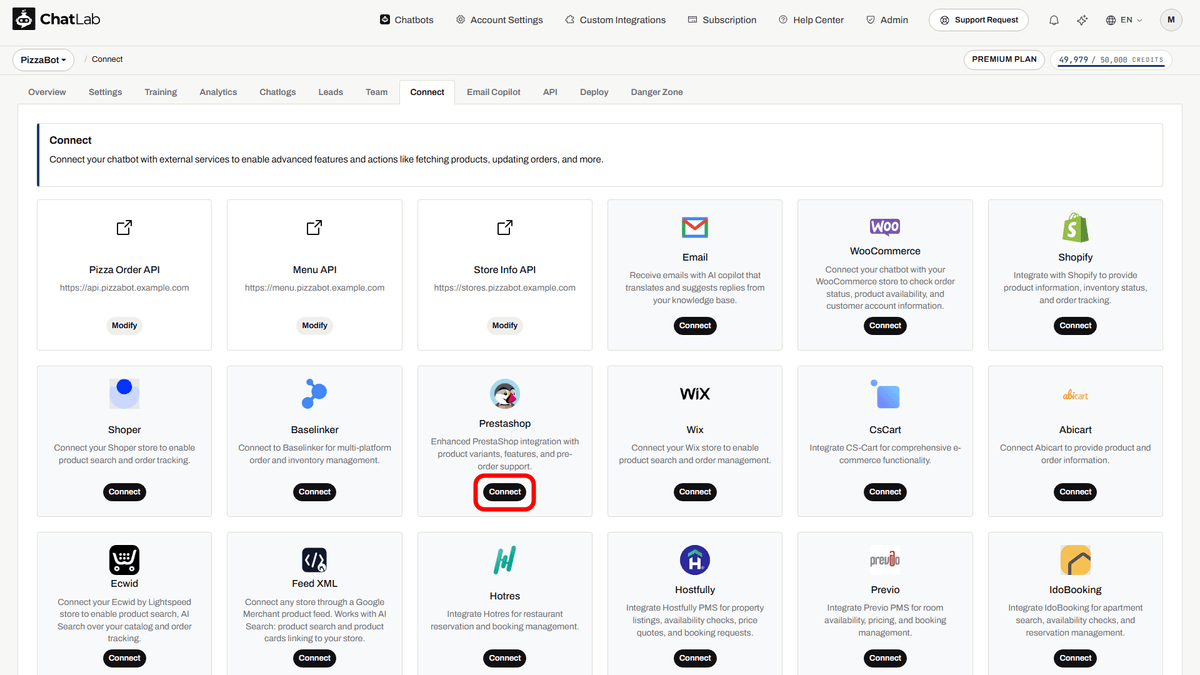Switch to the Settings tab
1200x675 pixels.
tap(105, 92)
